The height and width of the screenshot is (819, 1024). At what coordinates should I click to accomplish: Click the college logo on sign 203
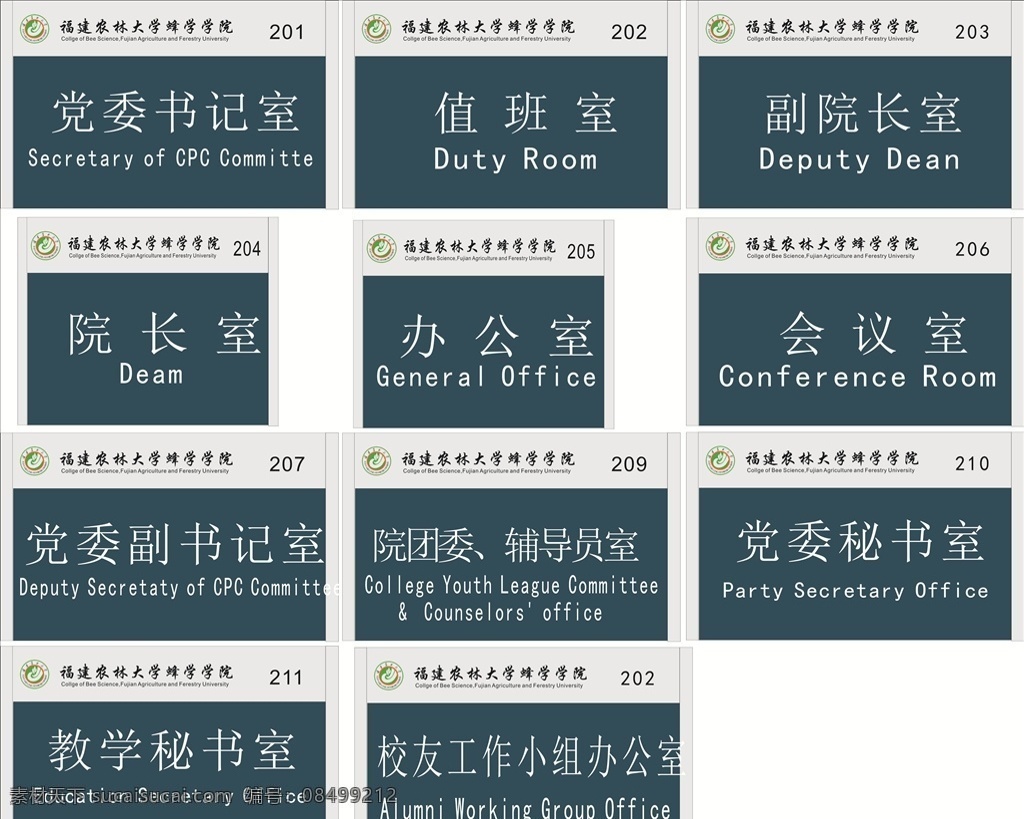pos(720,29)
